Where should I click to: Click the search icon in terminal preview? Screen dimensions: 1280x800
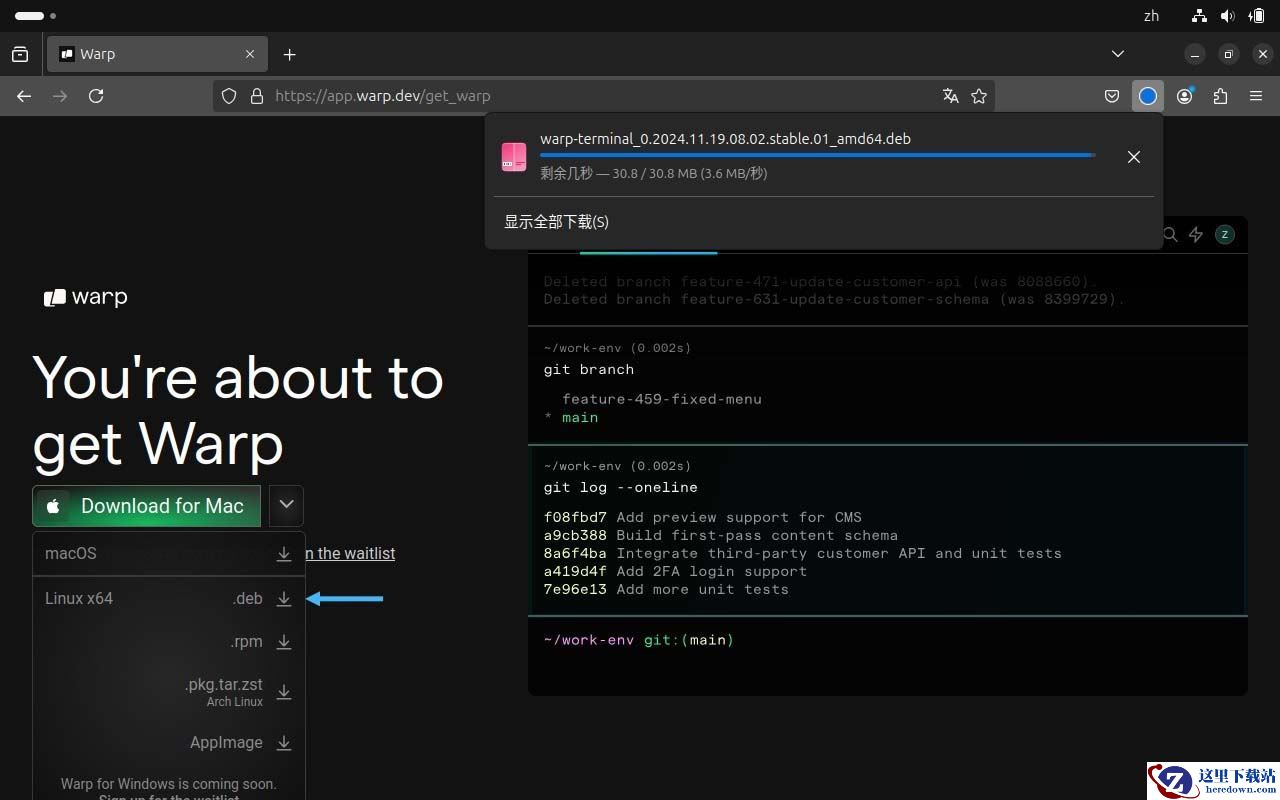(1169, 235)
